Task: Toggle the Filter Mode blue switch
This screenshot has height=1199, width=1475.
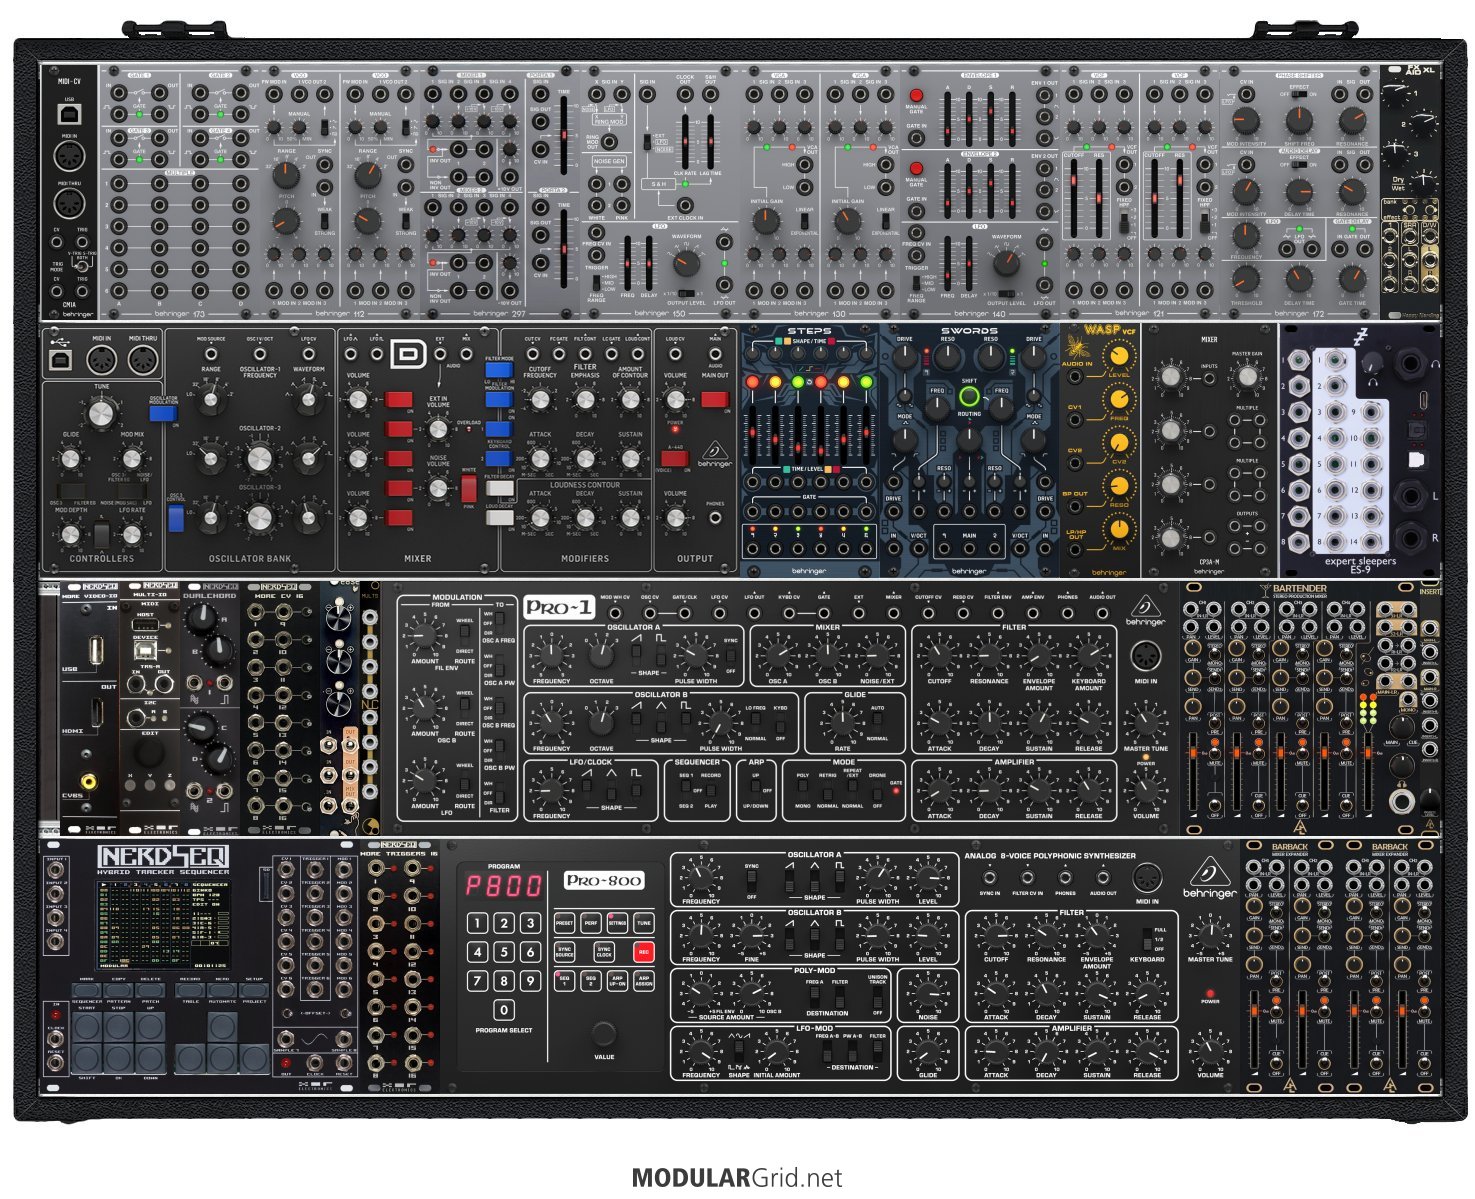Action: (498, 370)
